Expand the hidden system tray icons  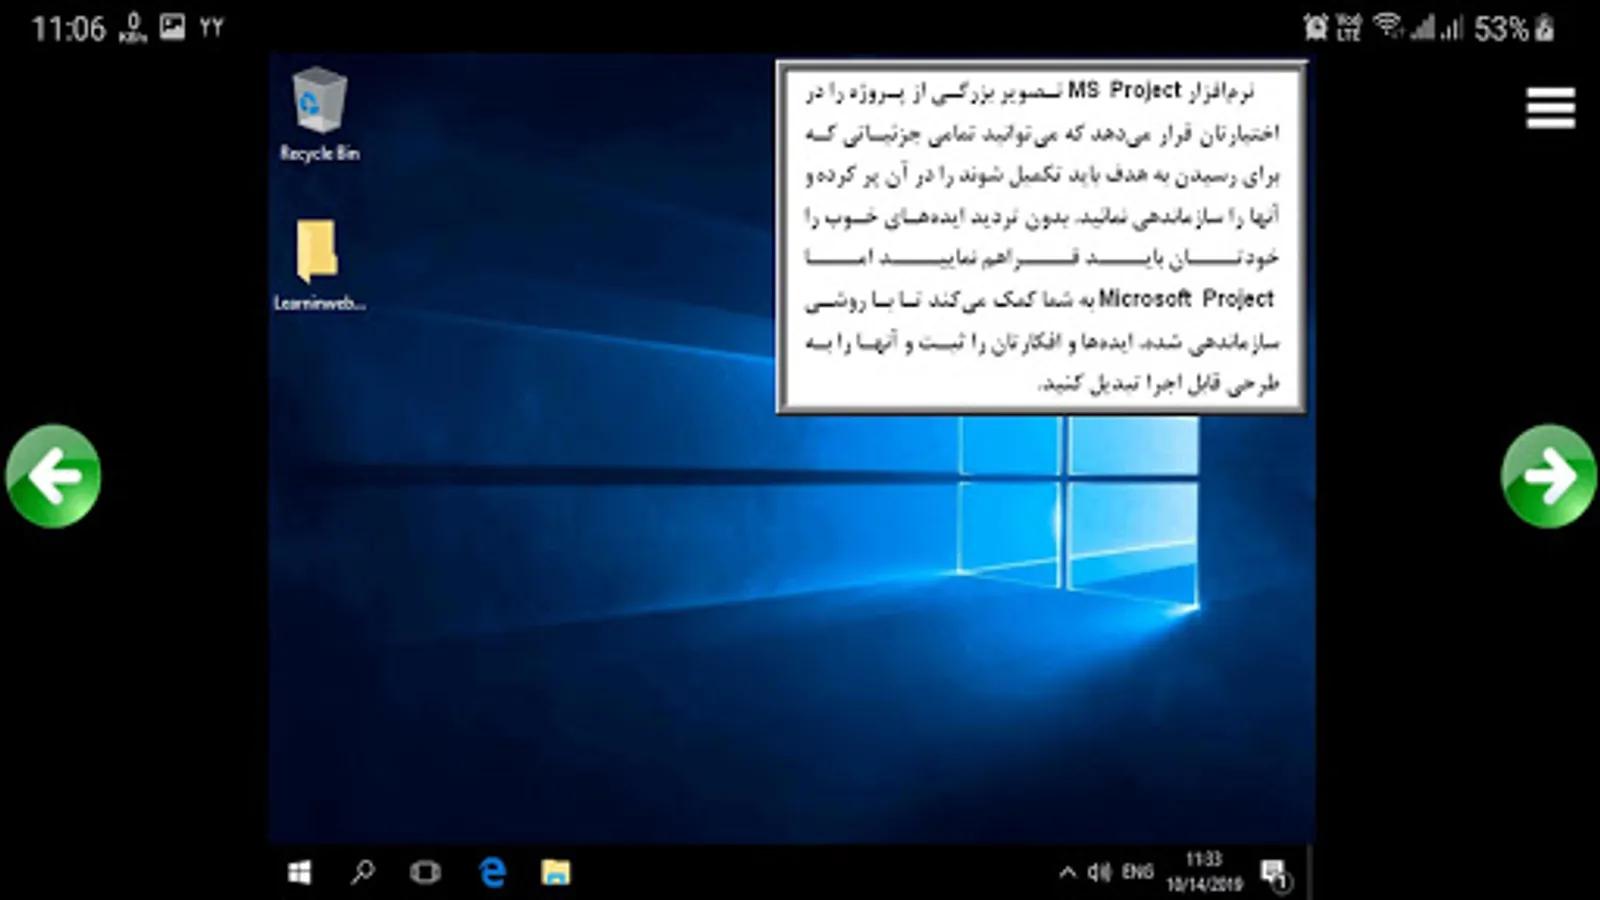1067,873
